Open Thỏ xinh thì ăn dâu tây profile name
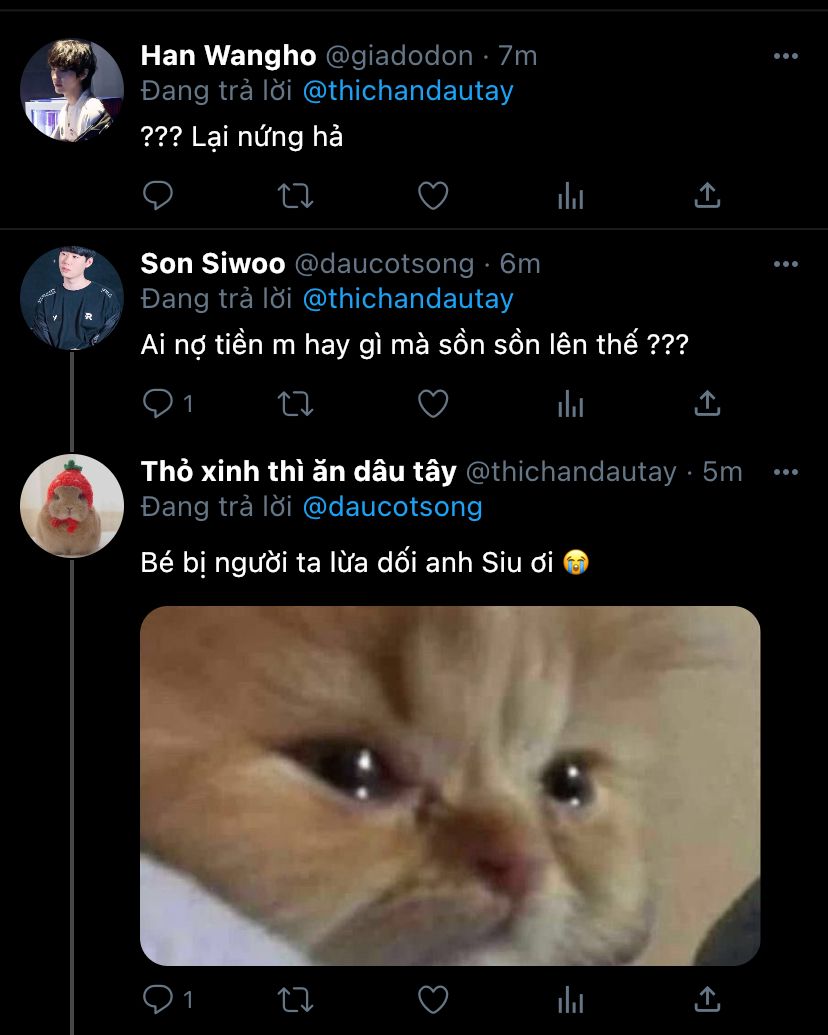Viewport: 828px width, 1035px height. coord(299,472)
